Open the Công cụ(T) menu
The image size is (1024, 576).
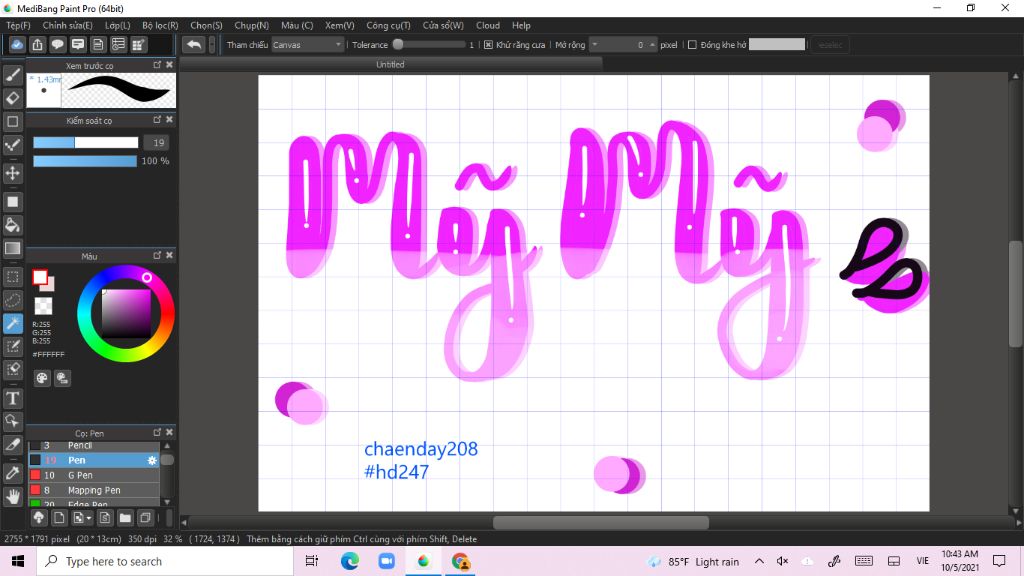coord(388,25)
